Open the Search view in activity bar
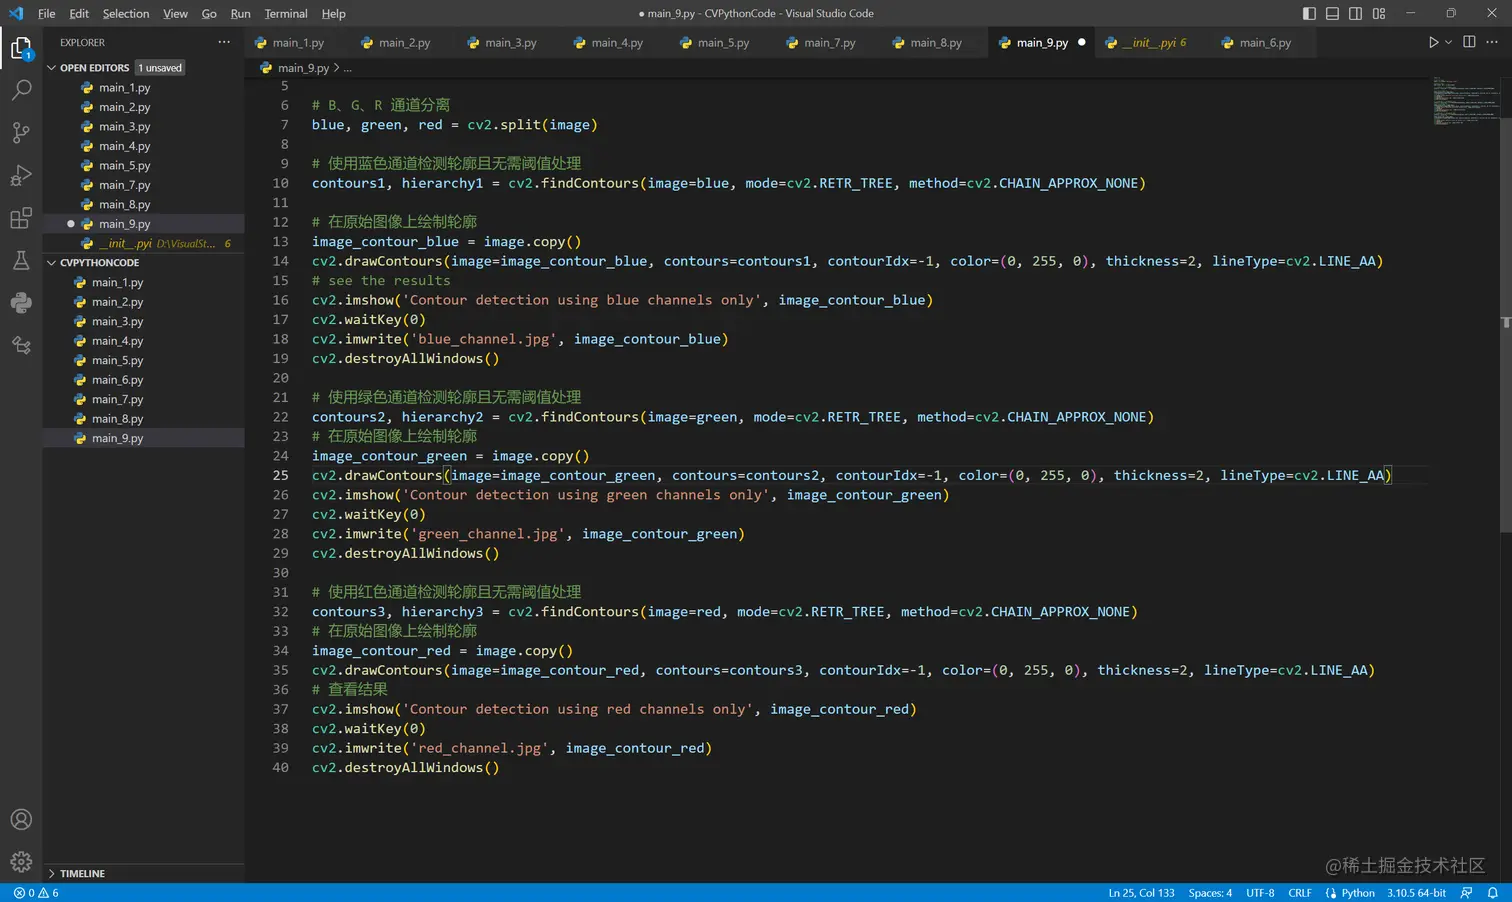Viewport: 1512px width, 902px height. click(21, 90)
